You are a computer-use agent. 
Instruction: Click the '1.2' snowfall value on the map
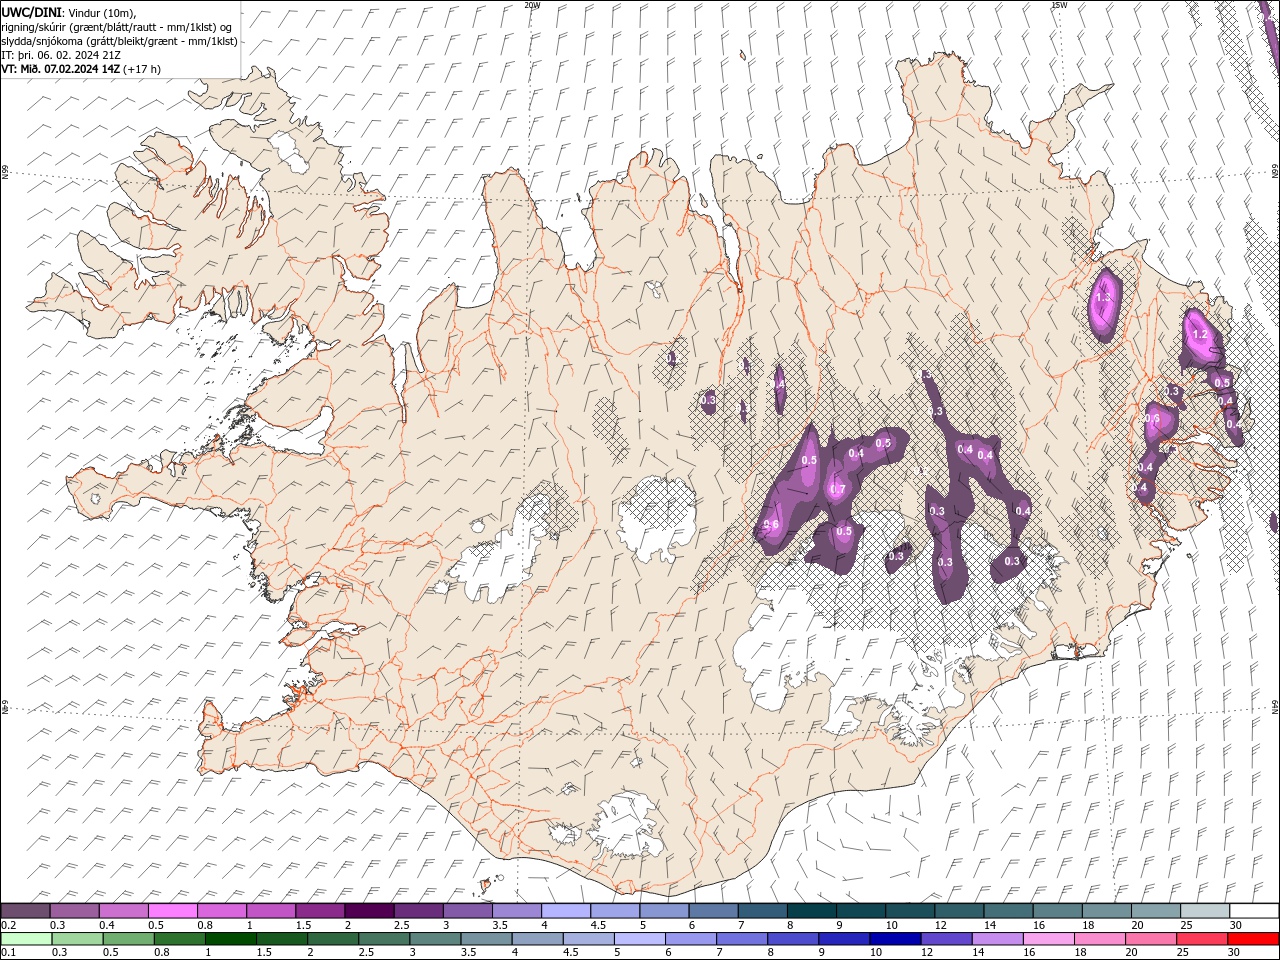pyautogui.click(x=1202, y=334)
